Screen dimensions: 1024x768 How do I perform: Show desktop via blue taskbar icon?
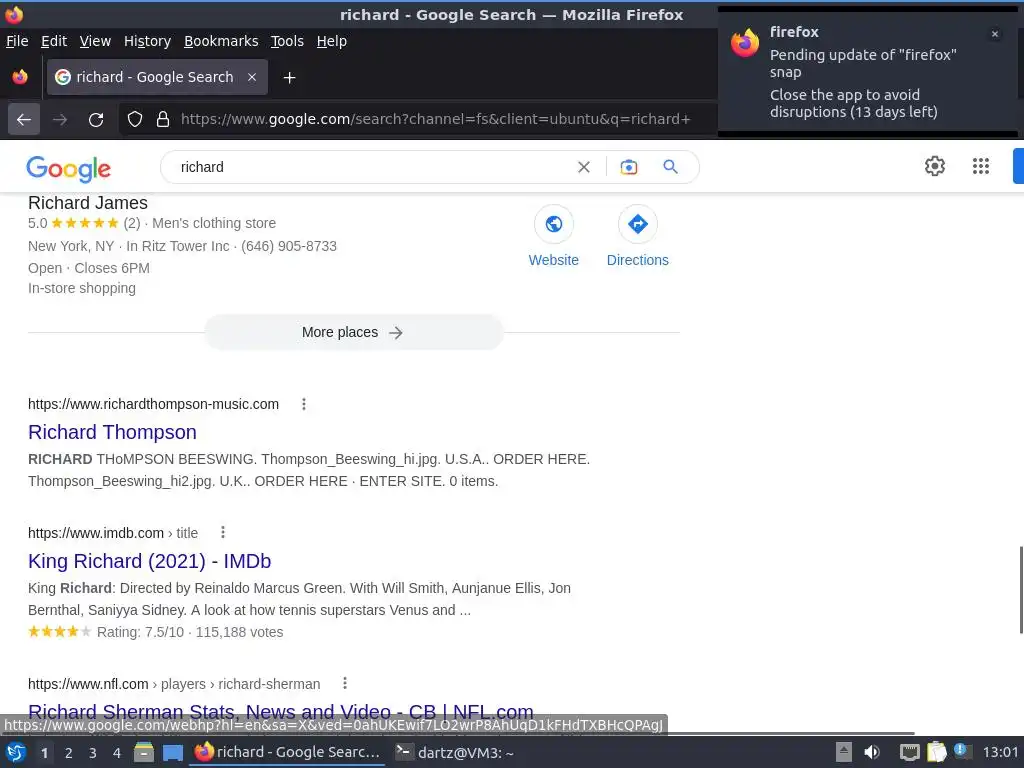coord(172,753)
